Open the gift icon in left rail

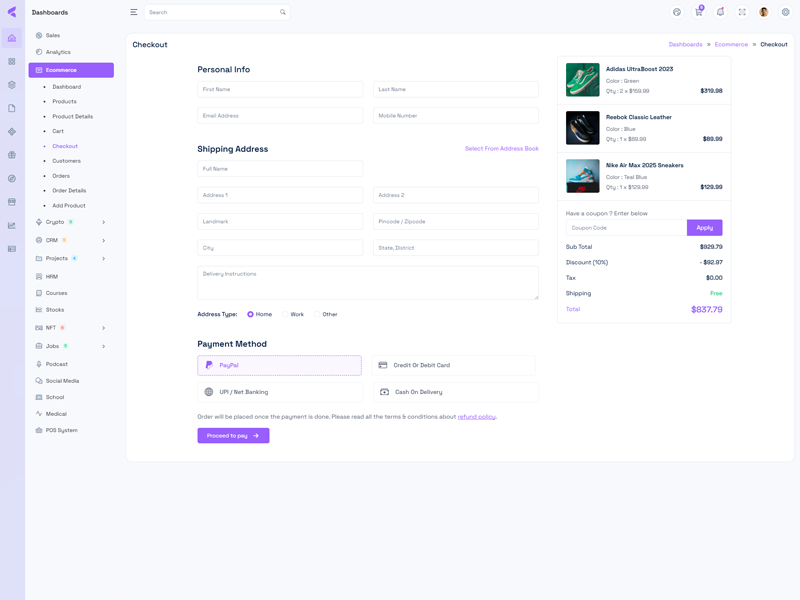coord(12,155)
